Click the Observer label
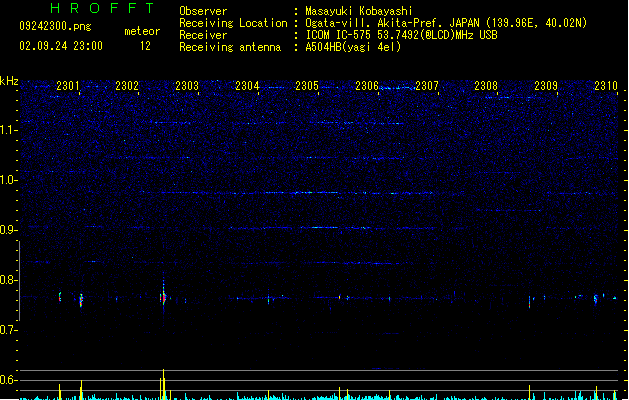Viewport: 629px width, 400px height. pos(203,11)
